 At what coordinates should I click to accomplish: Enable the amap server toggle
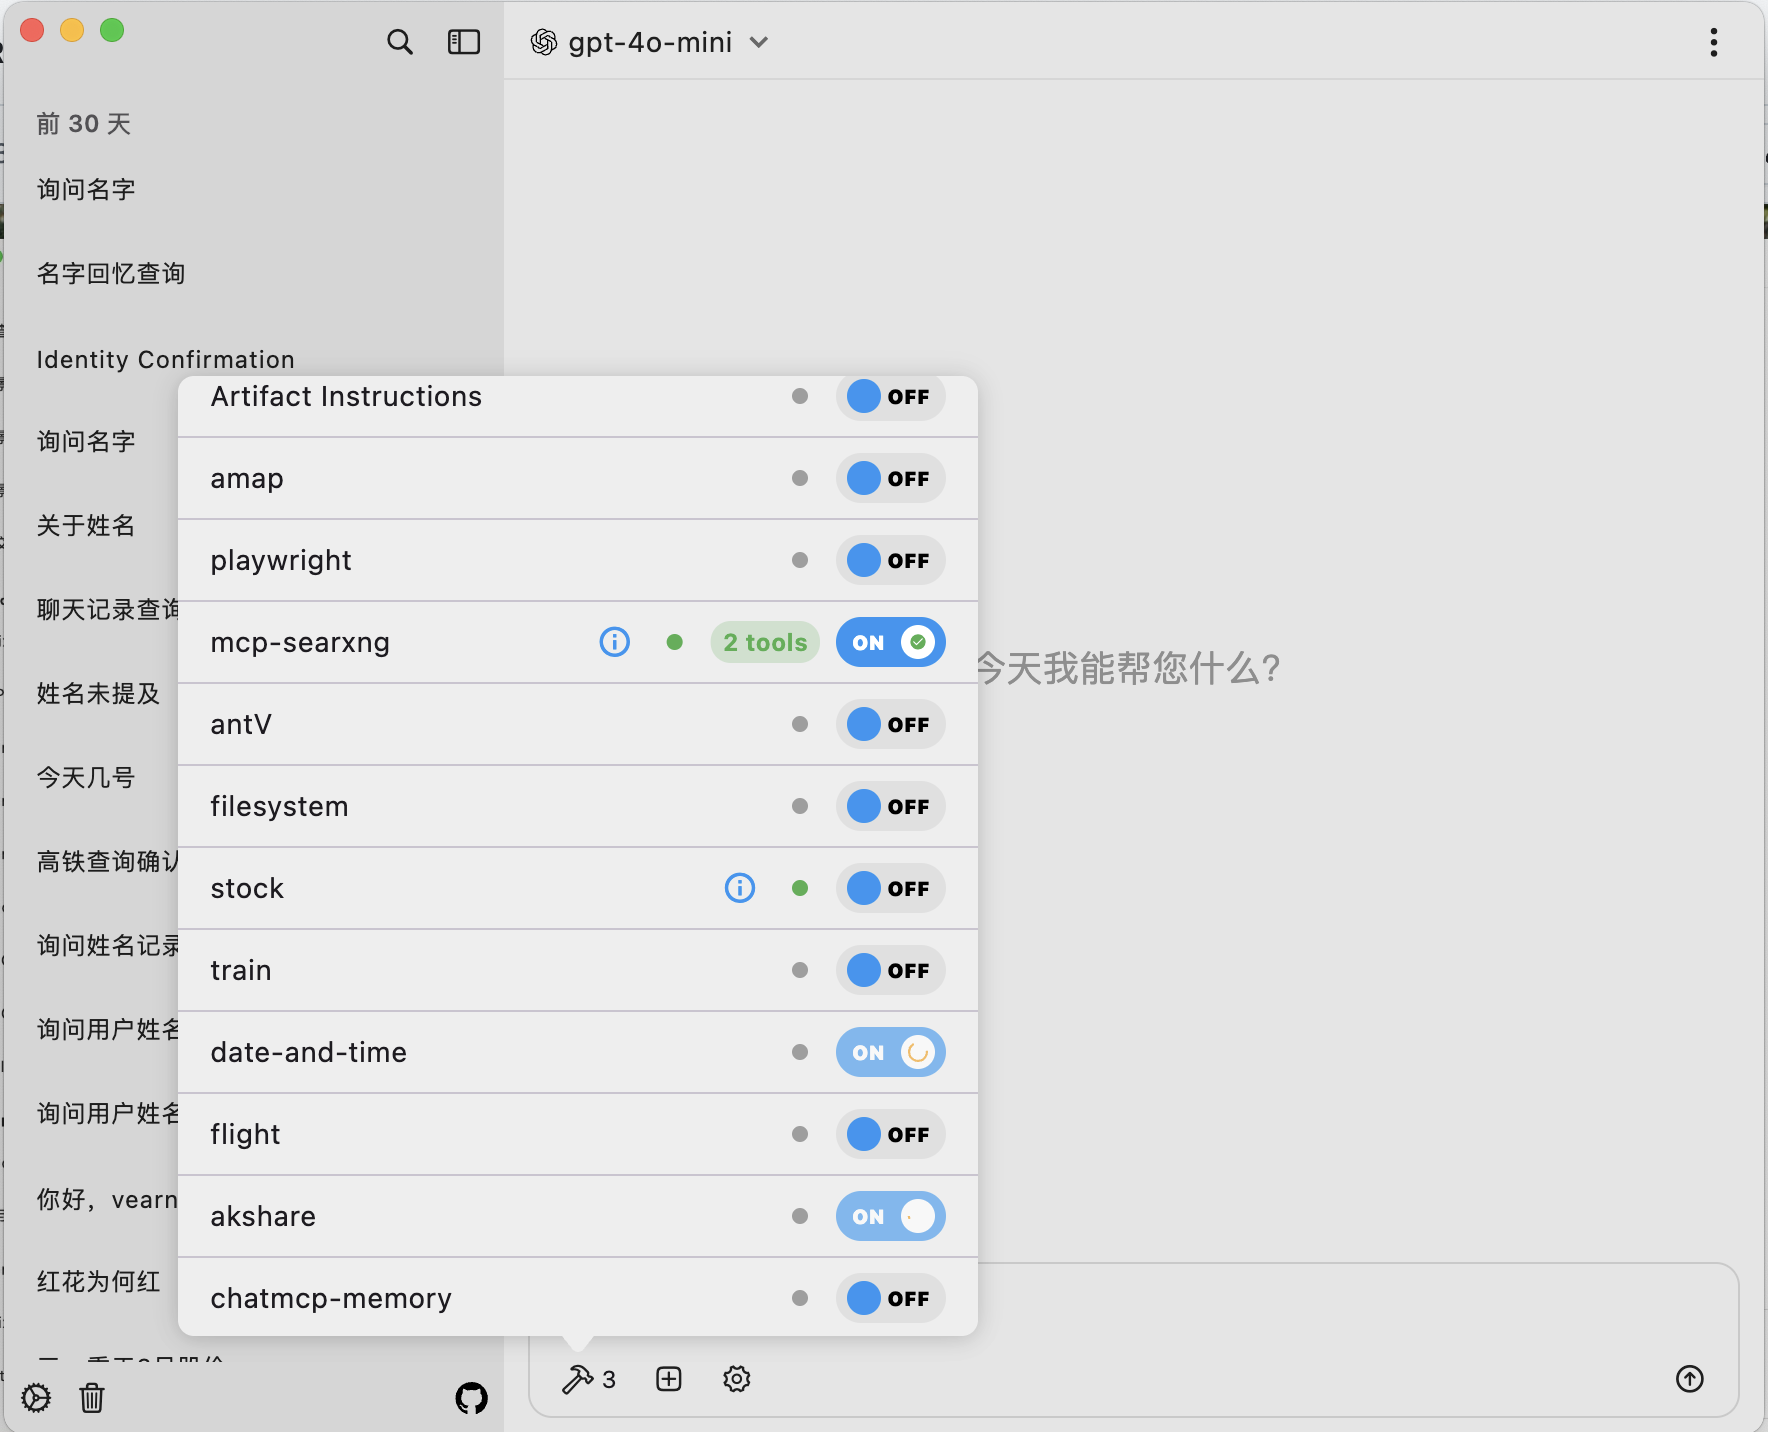pos(891,478)
